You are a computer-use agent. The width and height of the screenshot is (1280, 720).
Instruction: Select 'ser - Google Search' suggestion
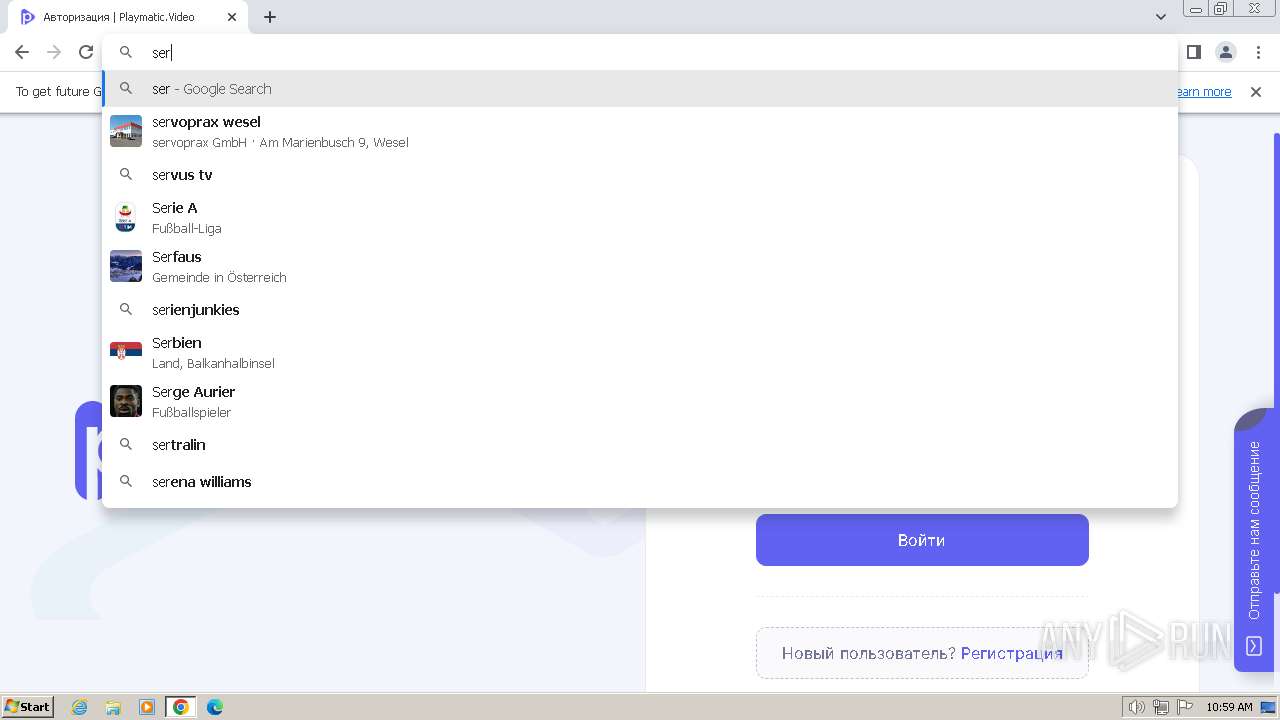640,89
